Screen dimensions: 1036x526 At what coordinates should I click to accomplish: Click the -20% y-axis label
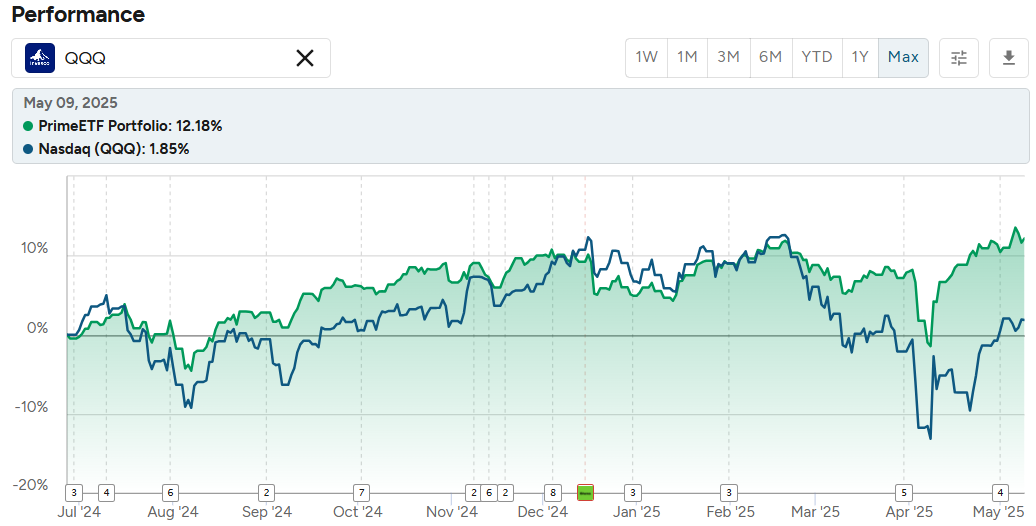coord(32,485)
